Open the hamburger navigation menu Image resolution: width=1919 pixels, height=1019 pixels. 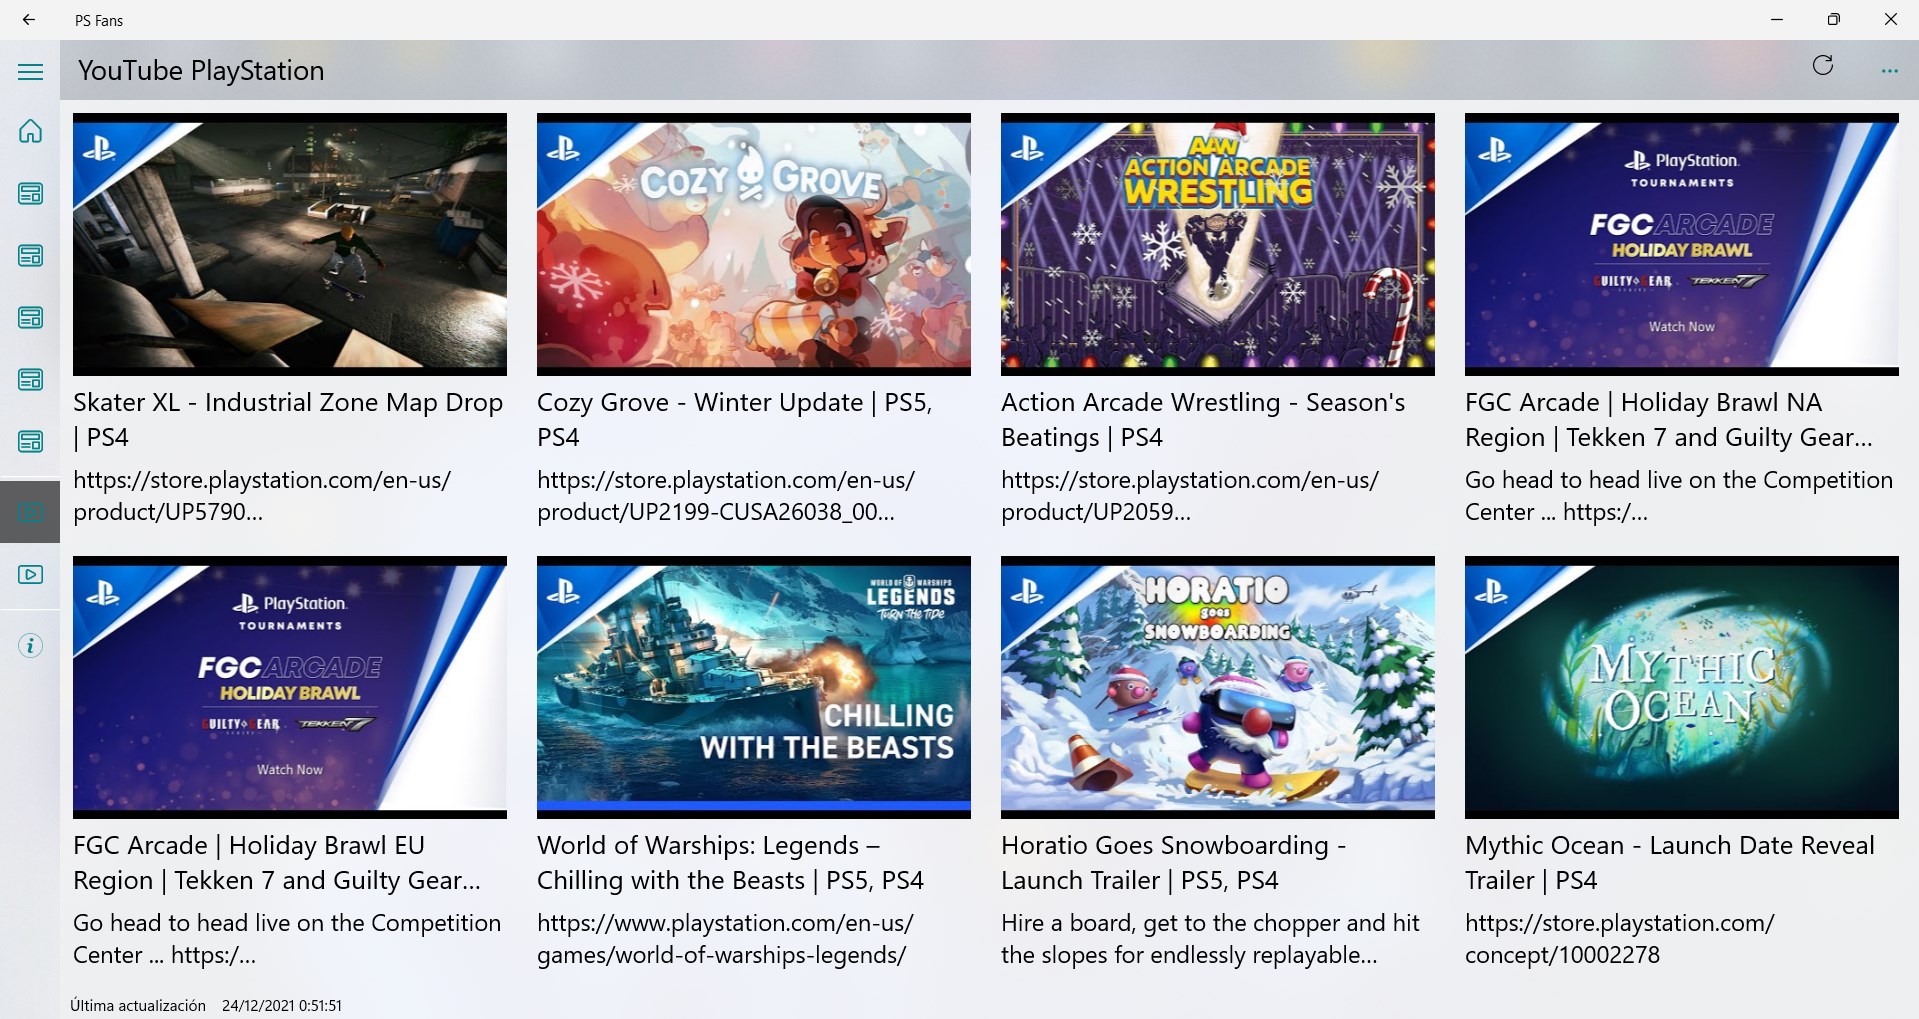click(31, 71)
